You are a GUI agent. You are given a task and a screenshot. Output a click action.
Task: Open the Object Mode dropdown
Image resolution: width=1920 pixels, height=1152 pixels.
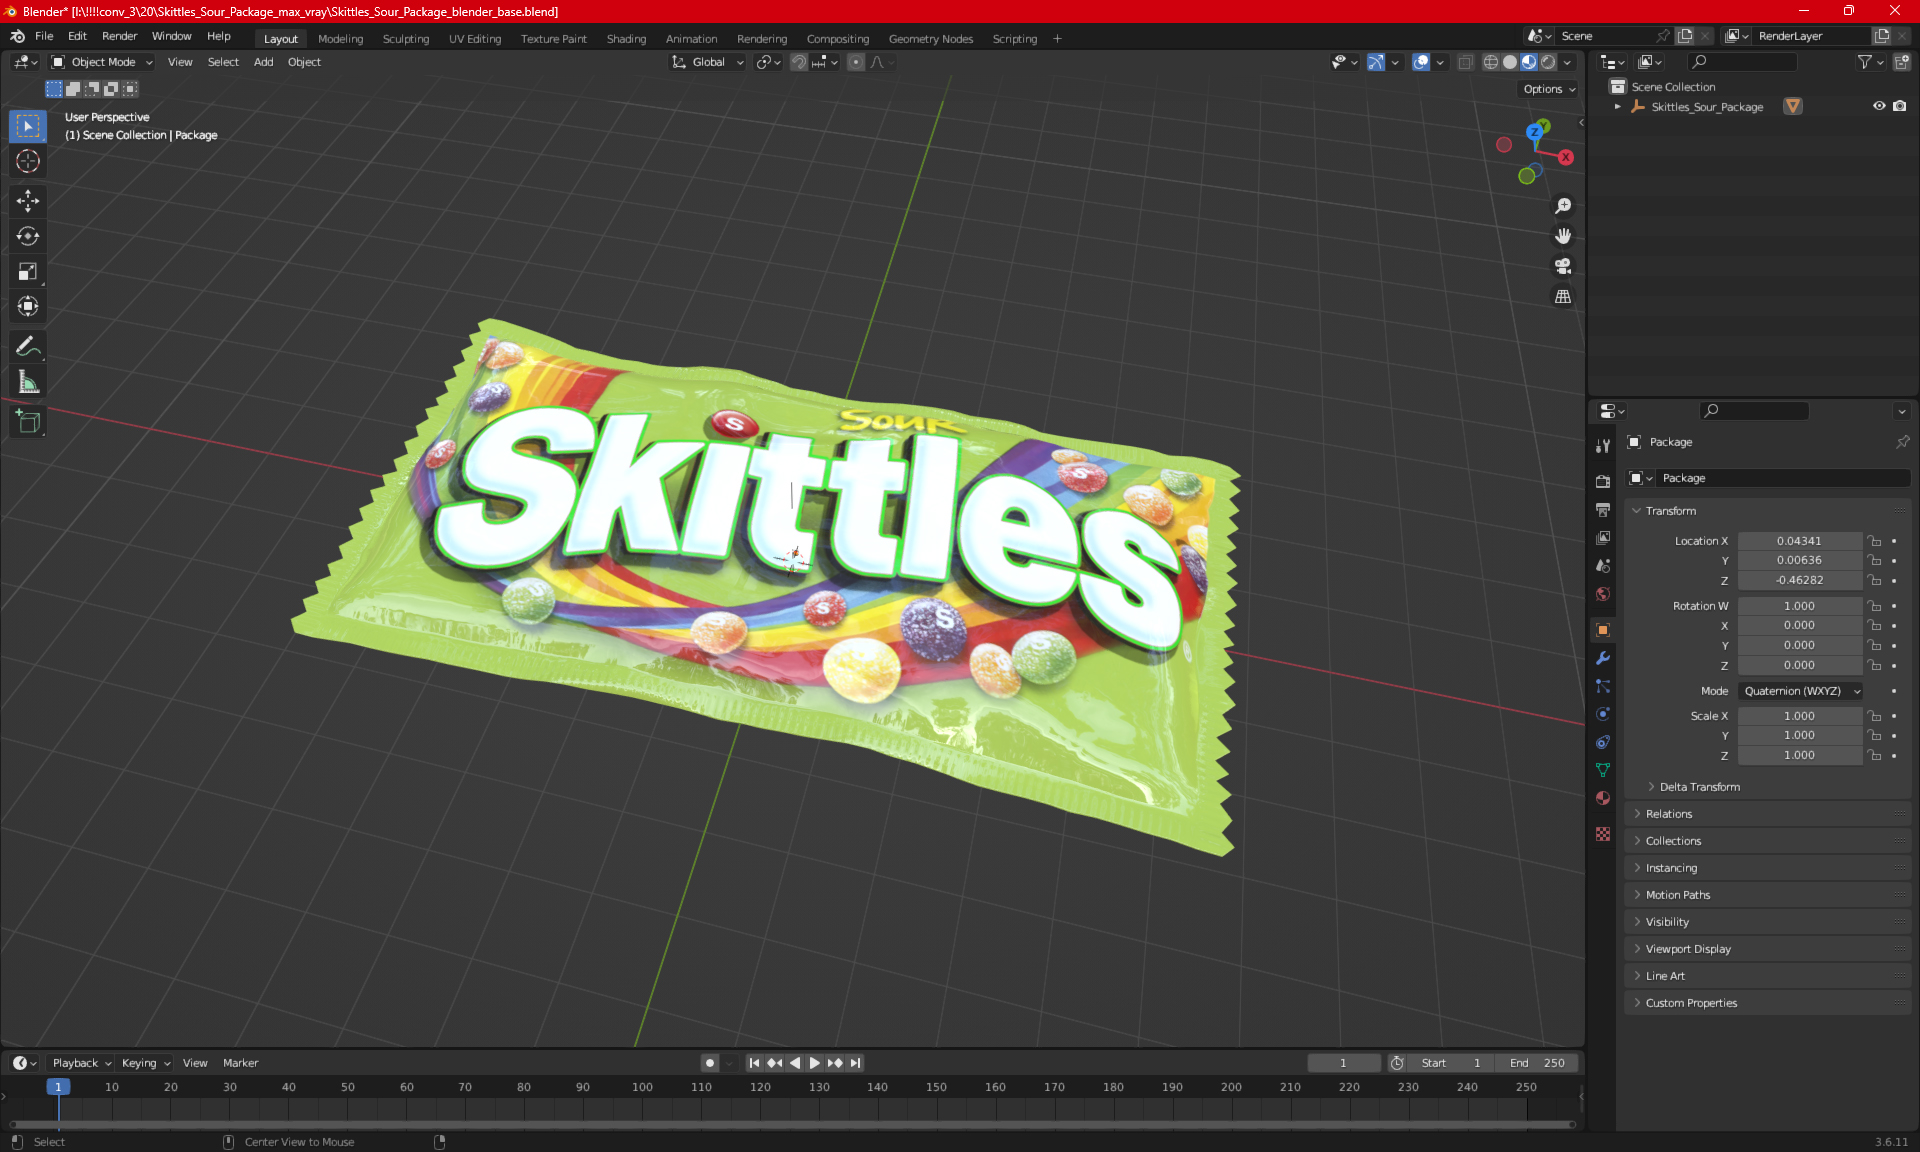(102, 62)
